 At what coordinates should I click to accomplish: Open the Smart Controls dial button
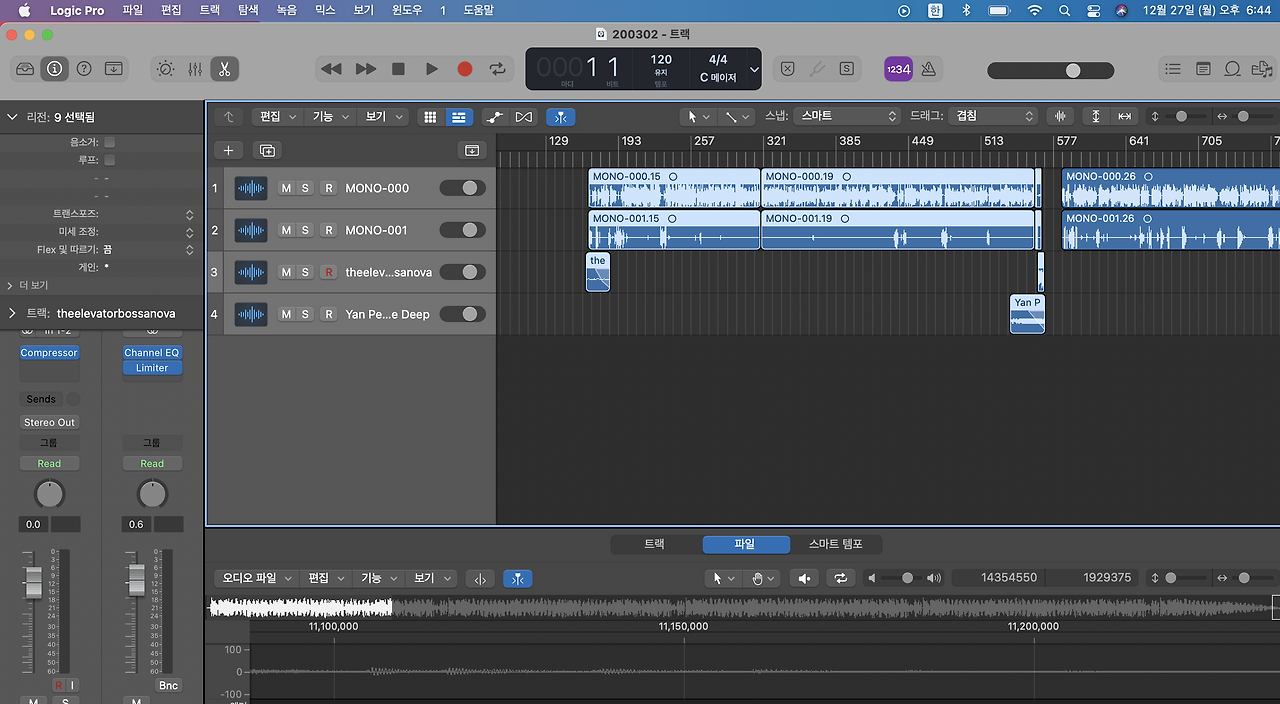165,69
